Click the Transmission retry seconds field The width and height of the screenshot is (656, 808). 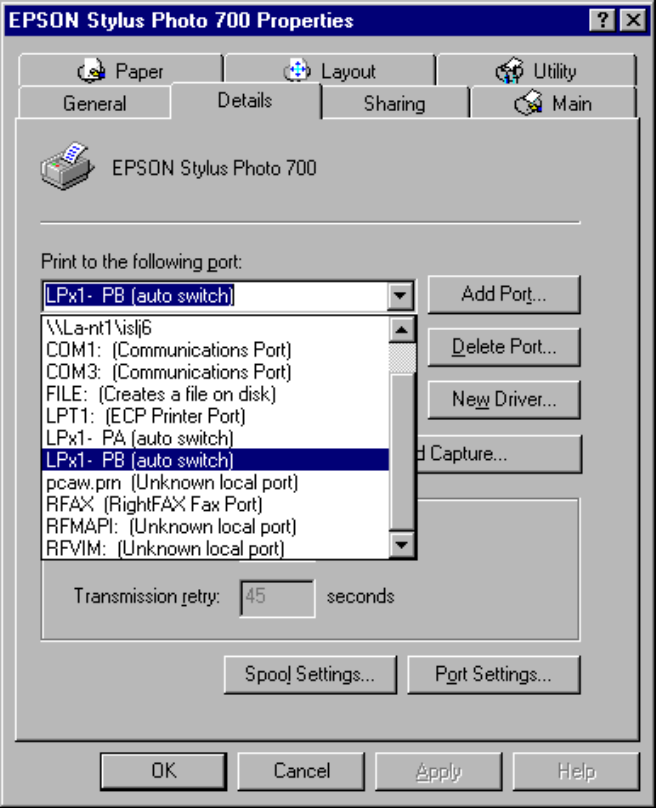click(x=277, y=598)
